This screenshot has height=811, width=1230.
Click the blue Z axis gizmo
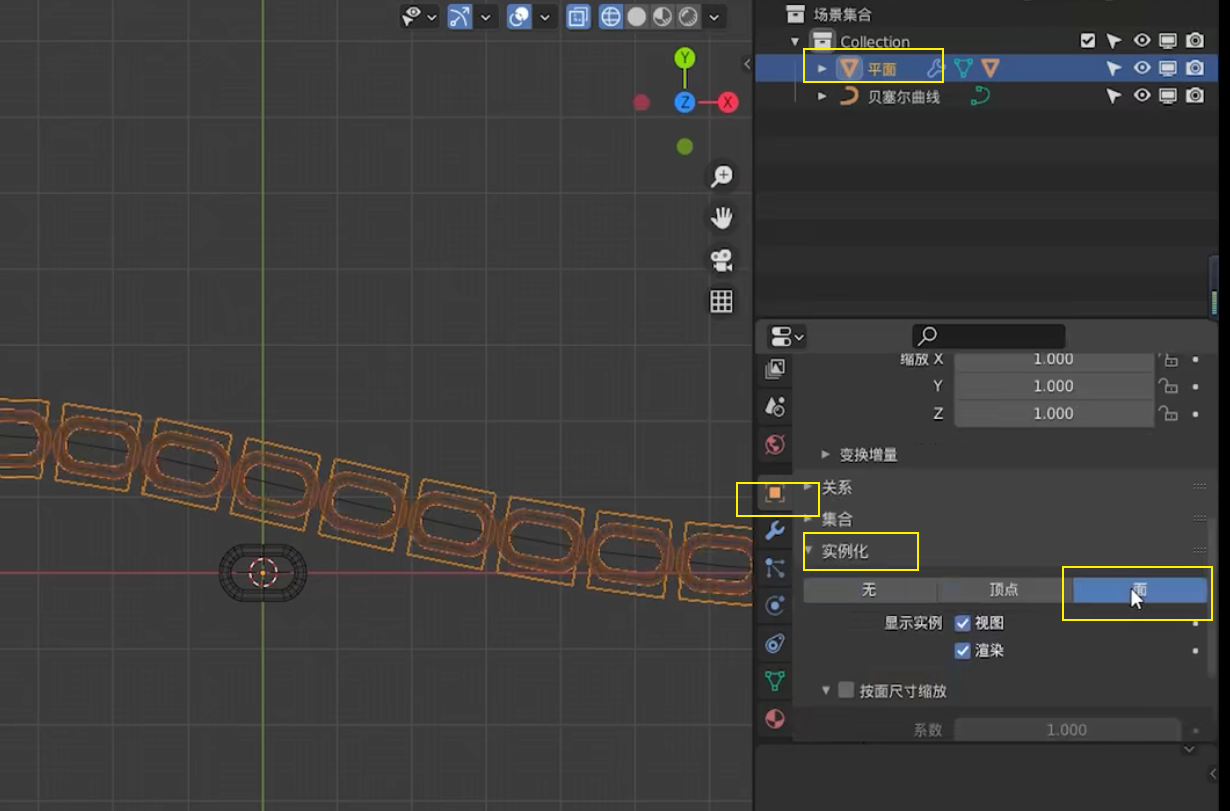point(685,102)
